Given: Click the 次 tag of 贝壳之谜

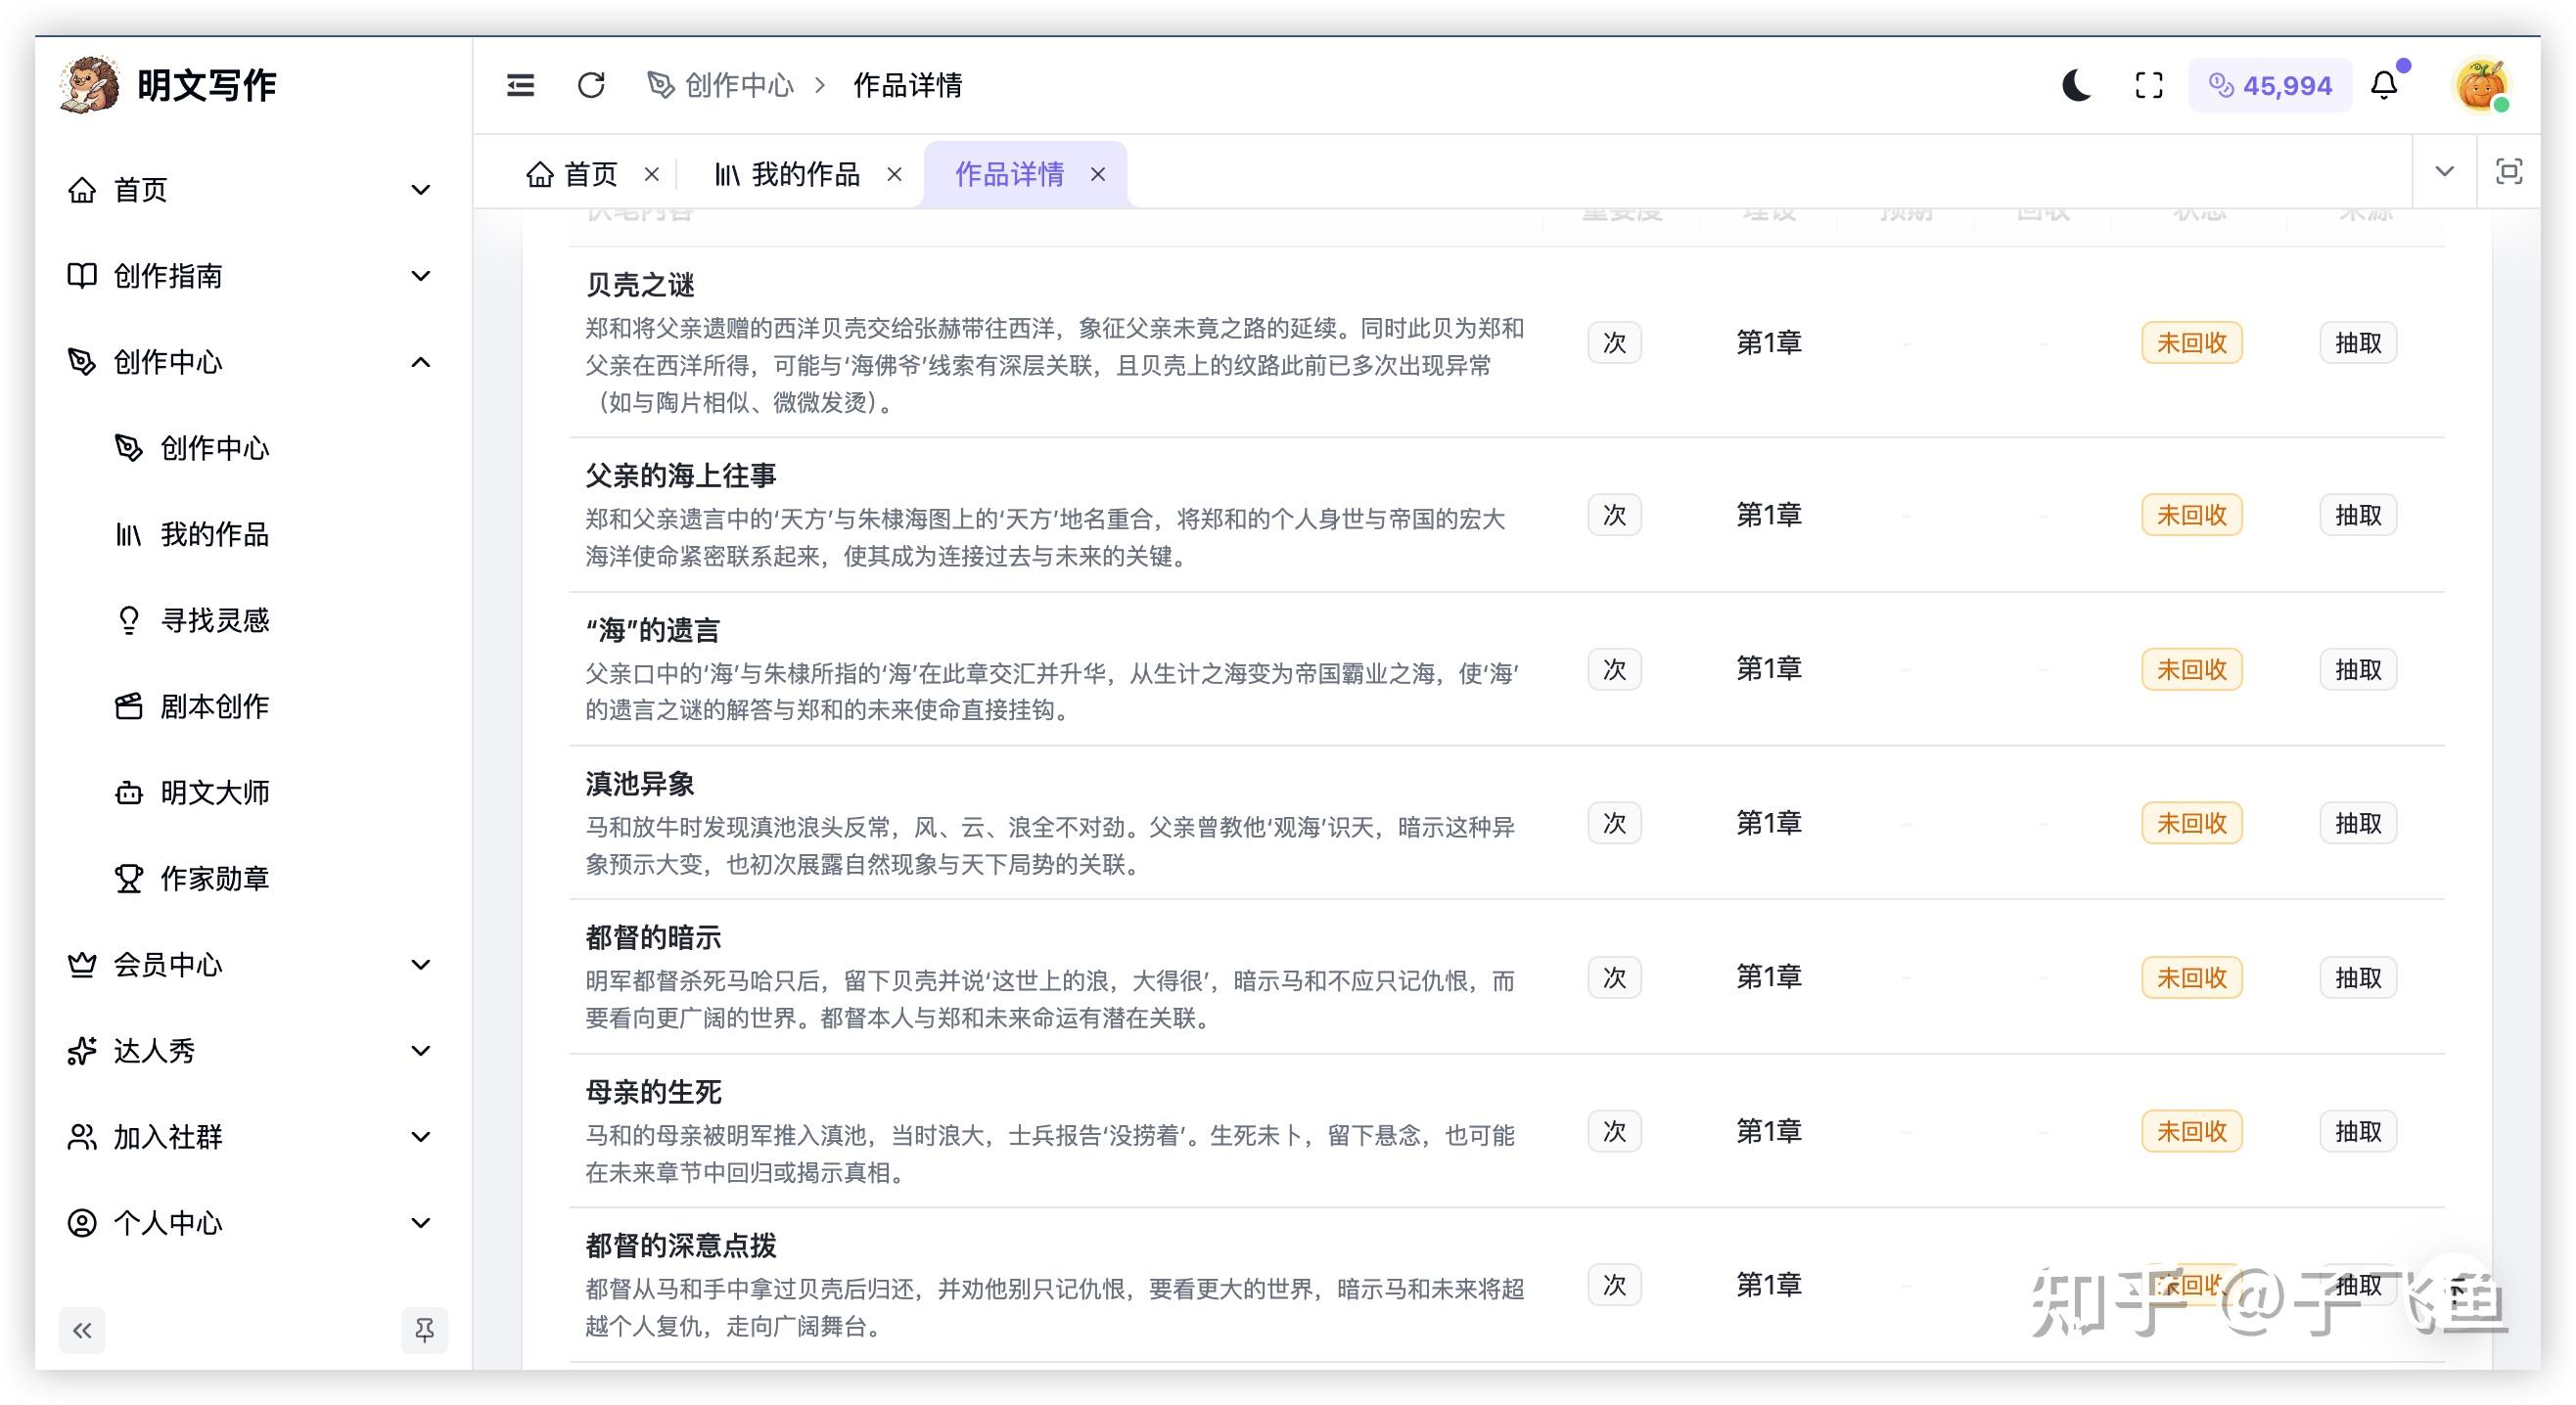Looking at the screenshot, I should [x=1614, y=342].
